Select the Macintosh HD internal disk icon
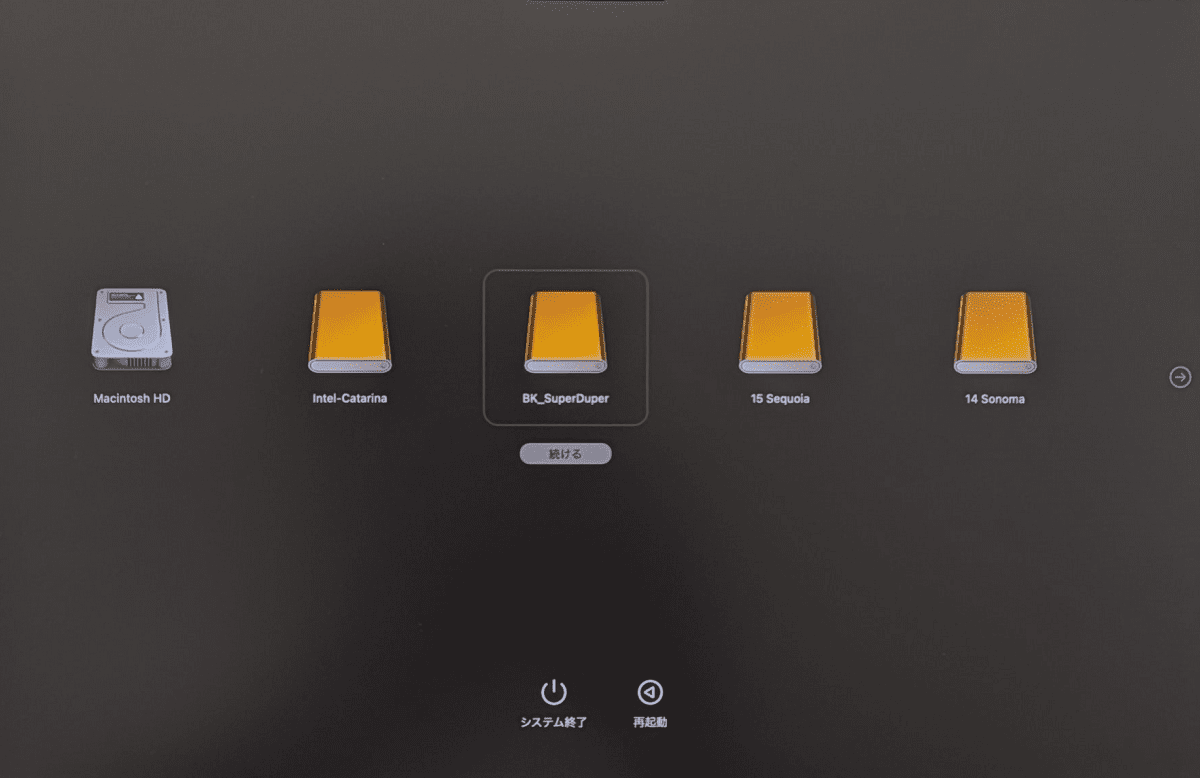The width and height of the screenshot is (1200, 778). coord(131,329)
